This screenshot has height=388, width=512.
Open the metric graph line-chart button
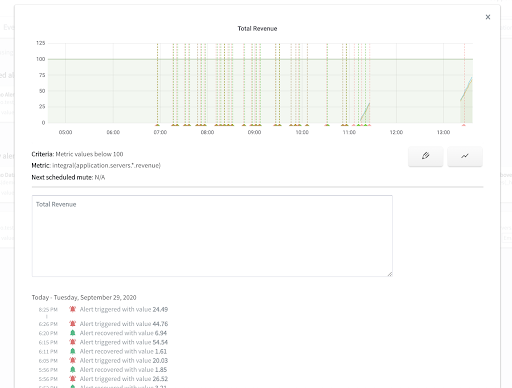(x=465, y=156)
